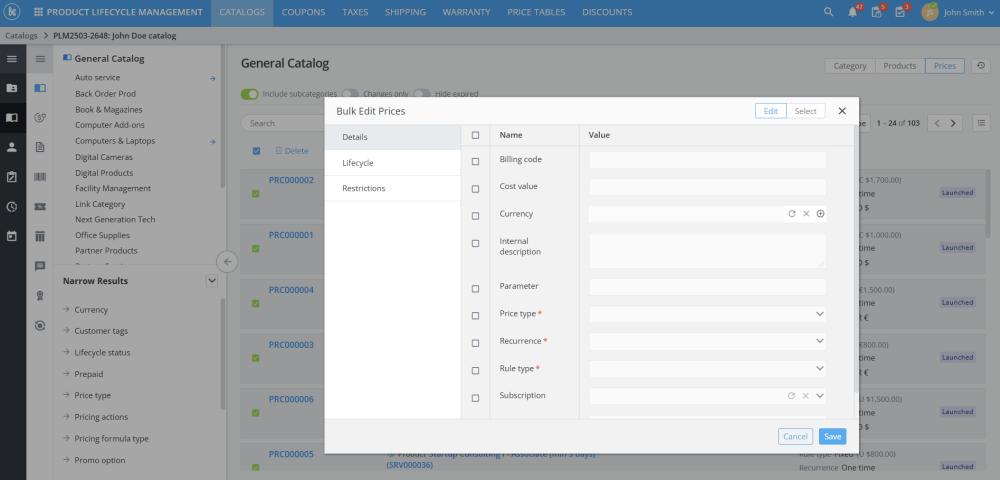Clear the Currency field with X icon
The width and height of the screenshot is (1000, 480).
coord(806,214)
